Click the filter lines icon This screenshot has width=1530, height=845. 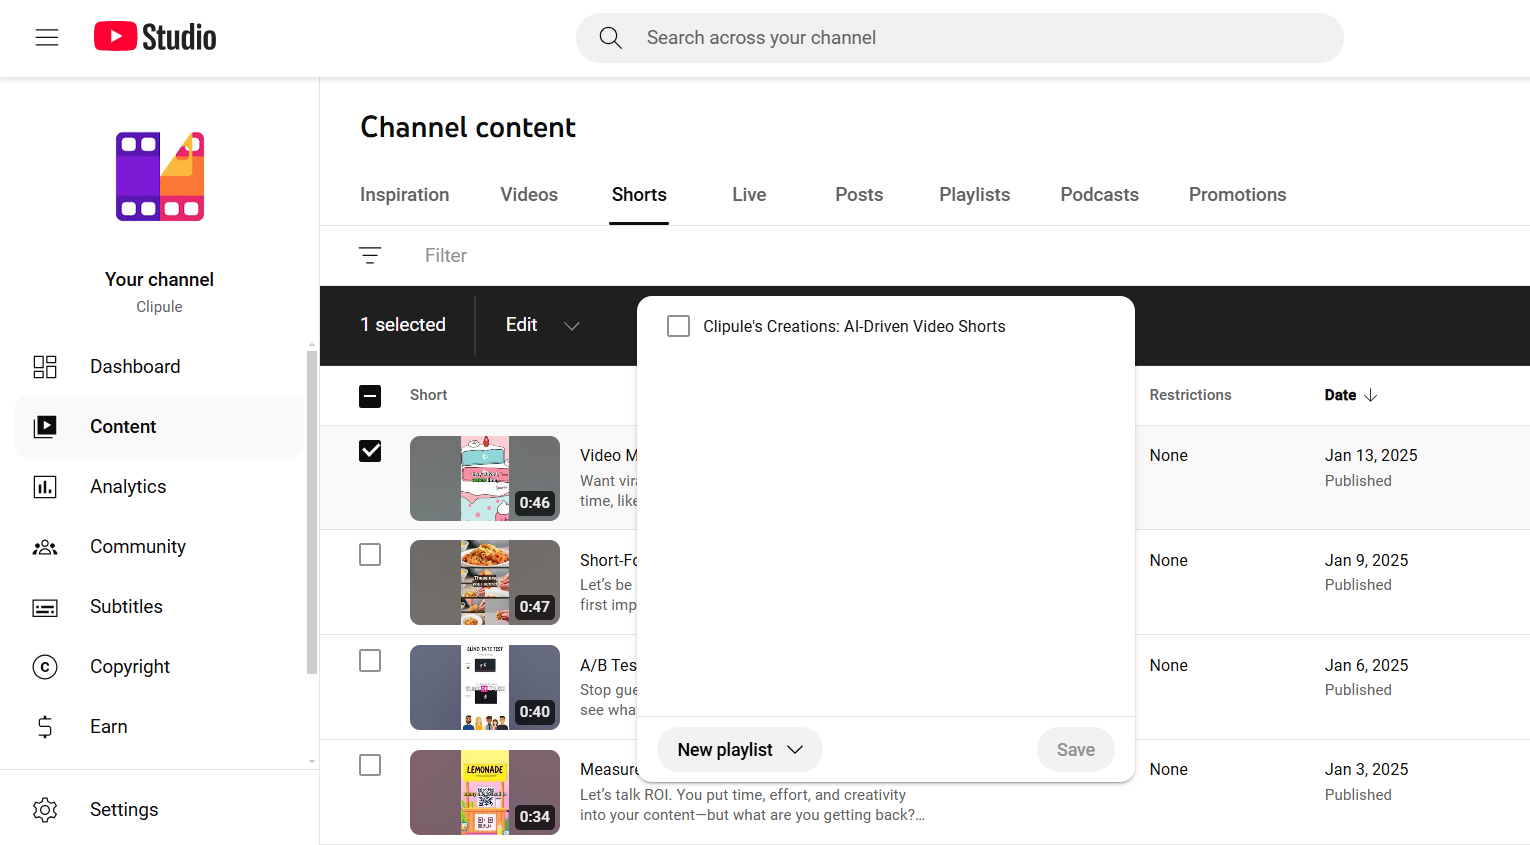pyautogui.click(x=370, y=256)
